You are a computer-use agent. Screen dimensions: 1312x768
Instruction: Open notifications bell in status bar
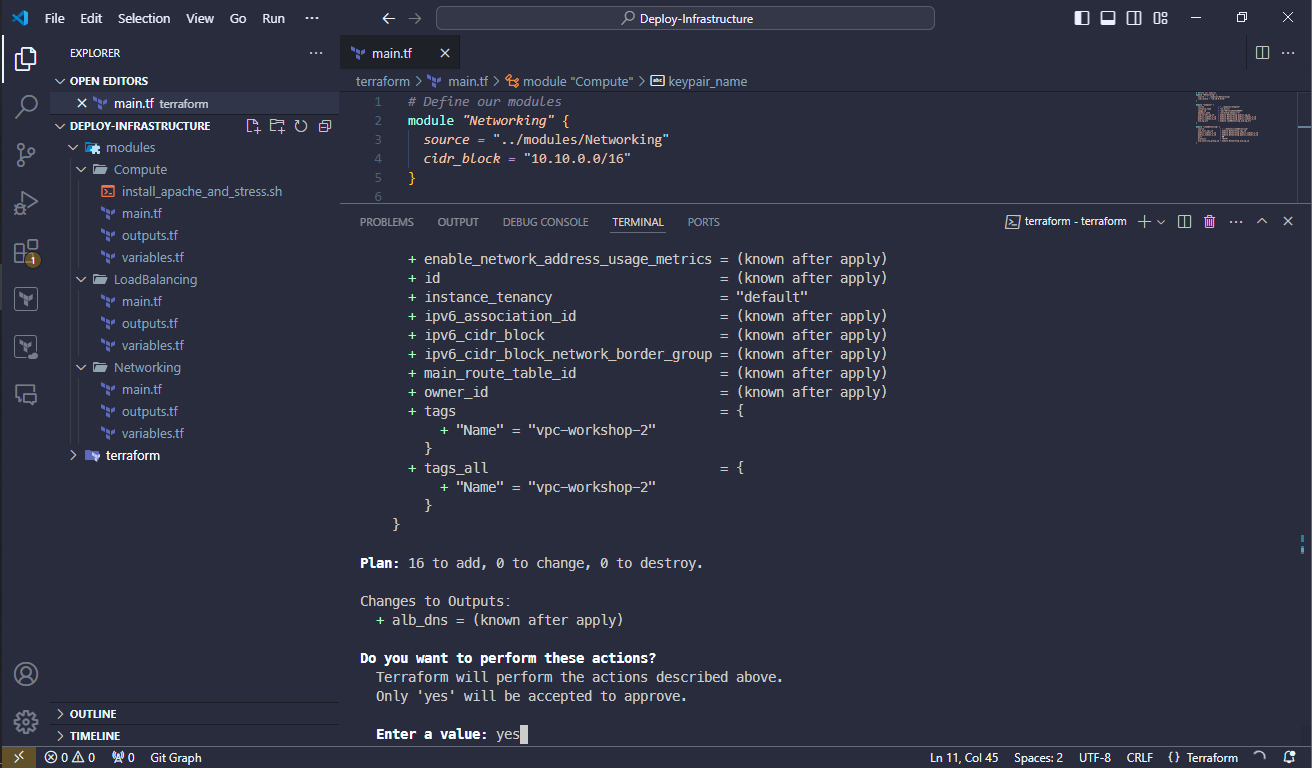(x=1289, y=758)
